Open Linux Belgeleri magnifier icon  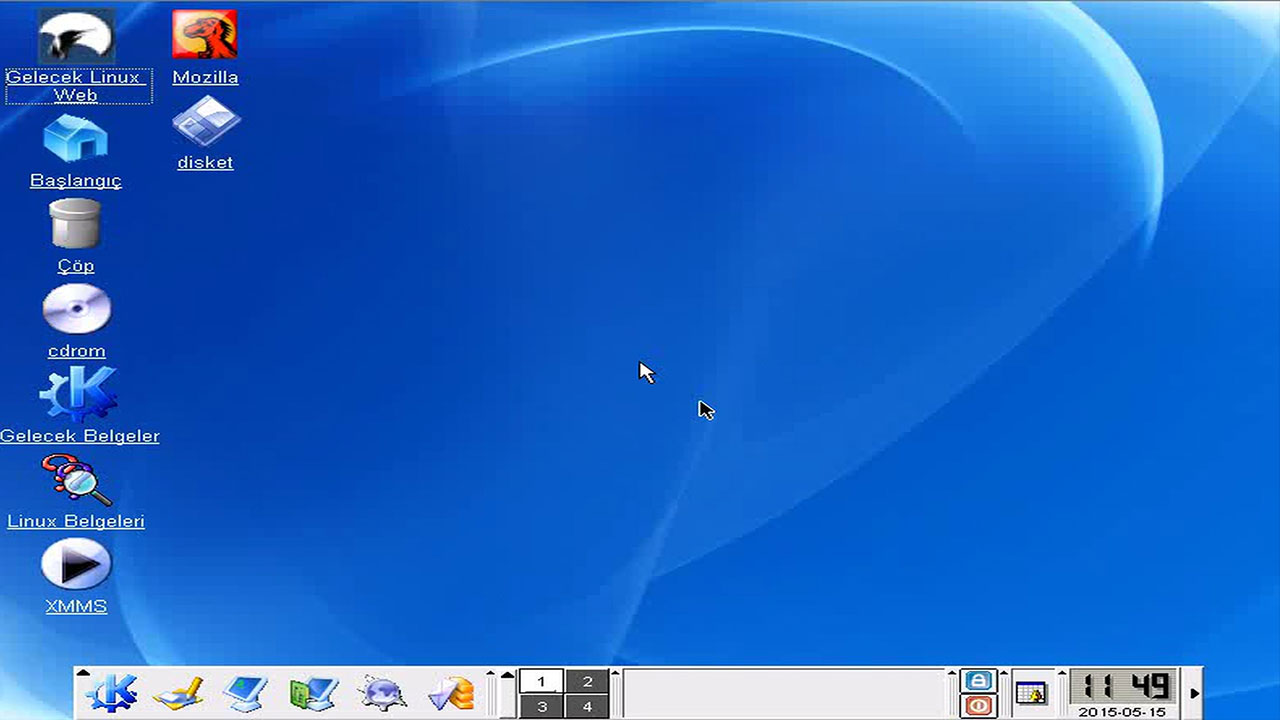coord(76,480)
